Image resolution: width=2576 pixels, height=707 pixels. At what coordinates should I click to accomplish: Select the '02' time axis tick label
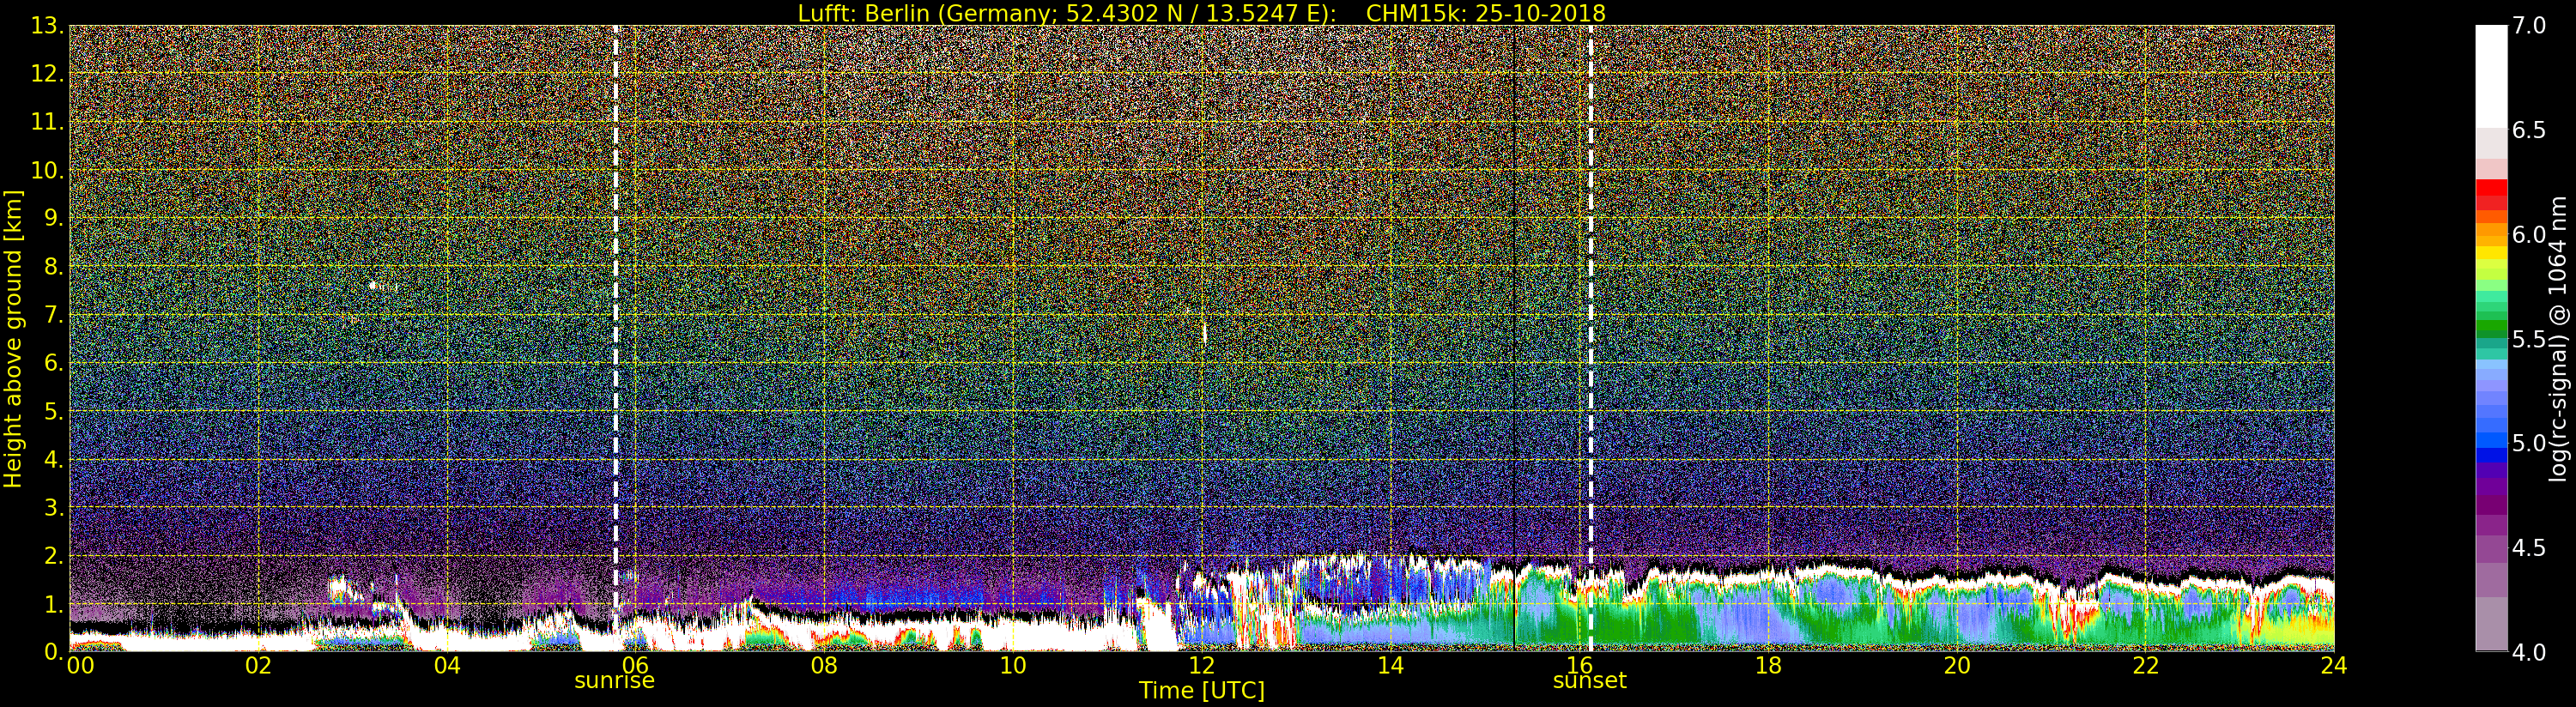pyautogui.click(x=259, y=665)
